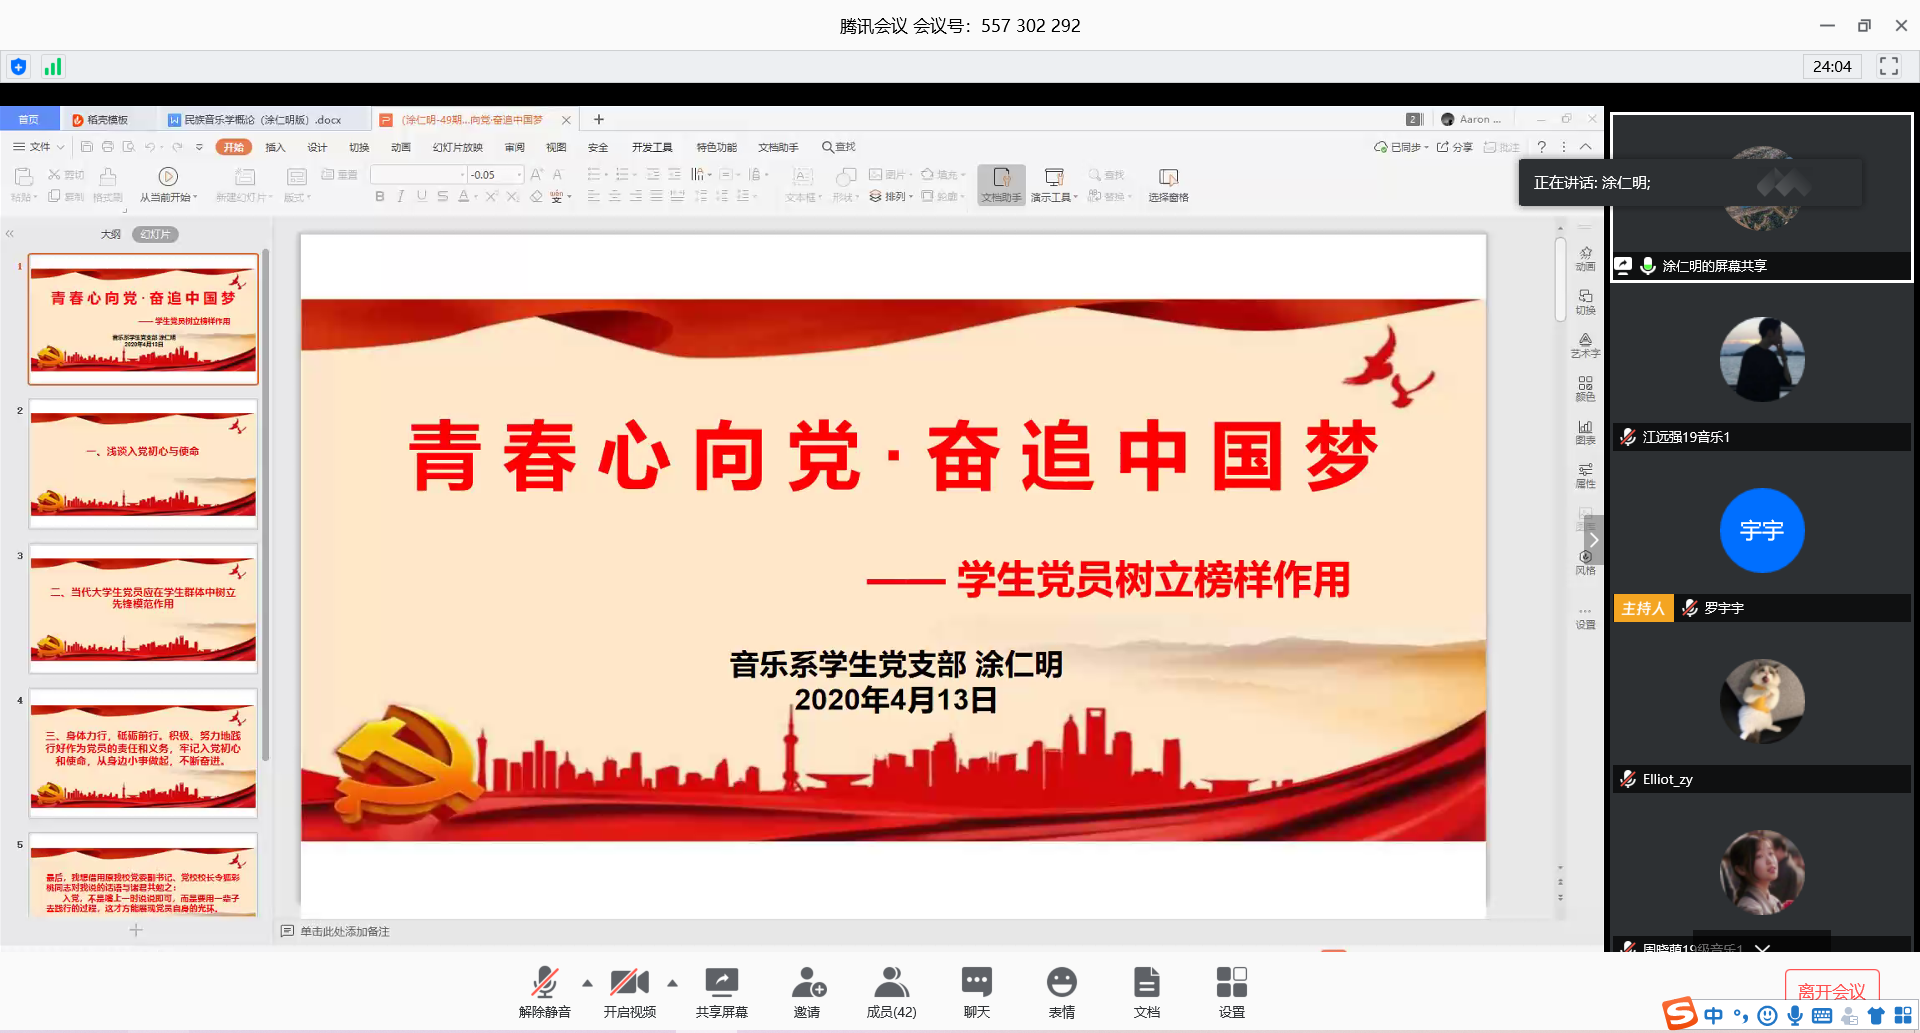Expand video options arrow beside 开启视频

pos(672,983)
